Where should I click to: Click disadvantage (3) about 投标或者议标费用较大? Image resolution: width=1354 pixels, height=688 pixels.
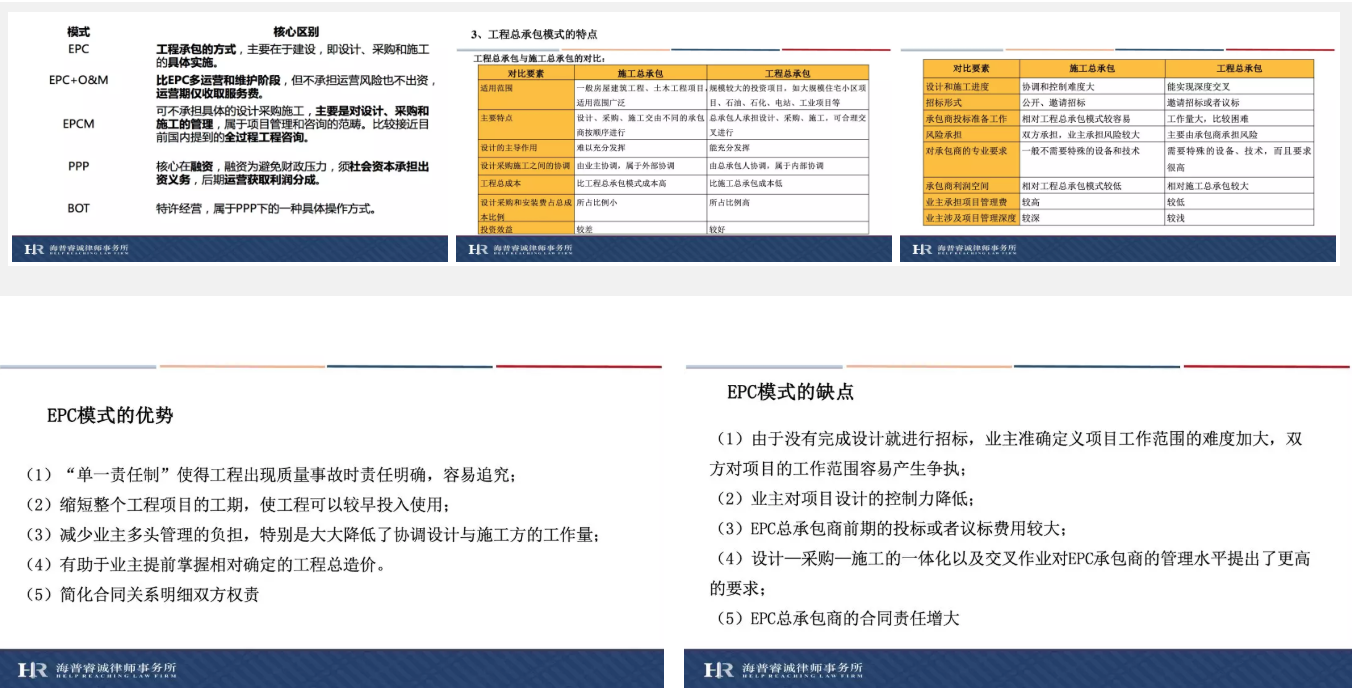[x=893, y=528]
